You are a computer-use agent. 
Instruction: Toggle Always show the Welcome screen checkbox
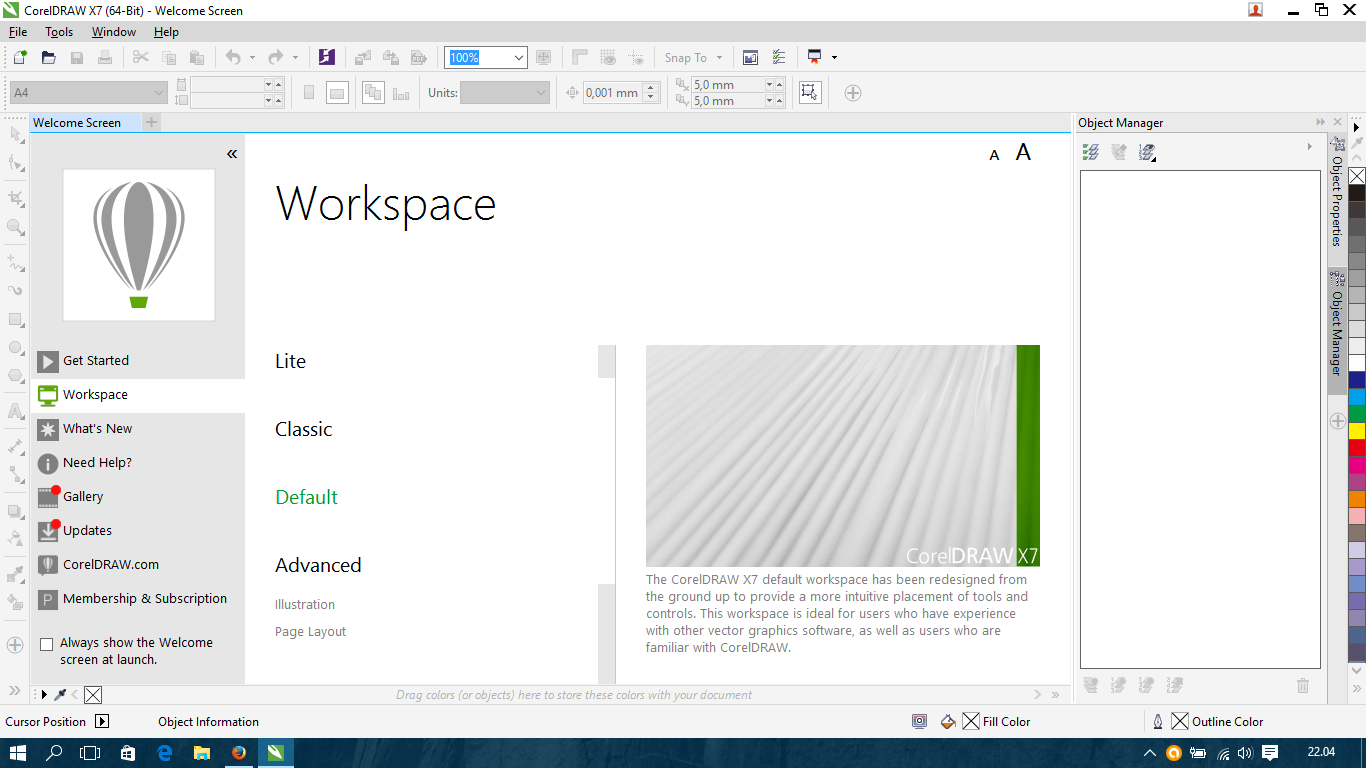click(46, 645)
